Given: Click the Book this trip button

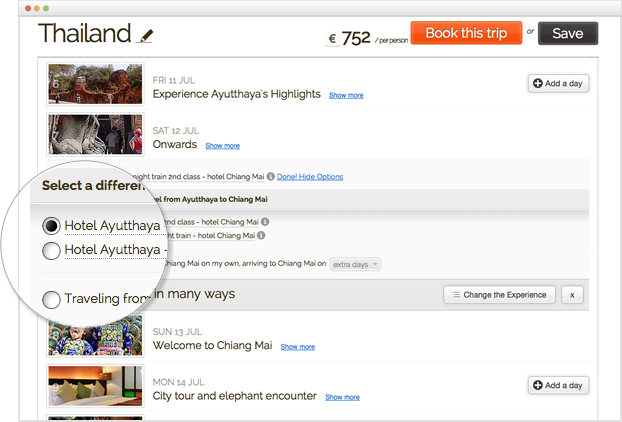Looking at the screenshot, I should [466, 33].
